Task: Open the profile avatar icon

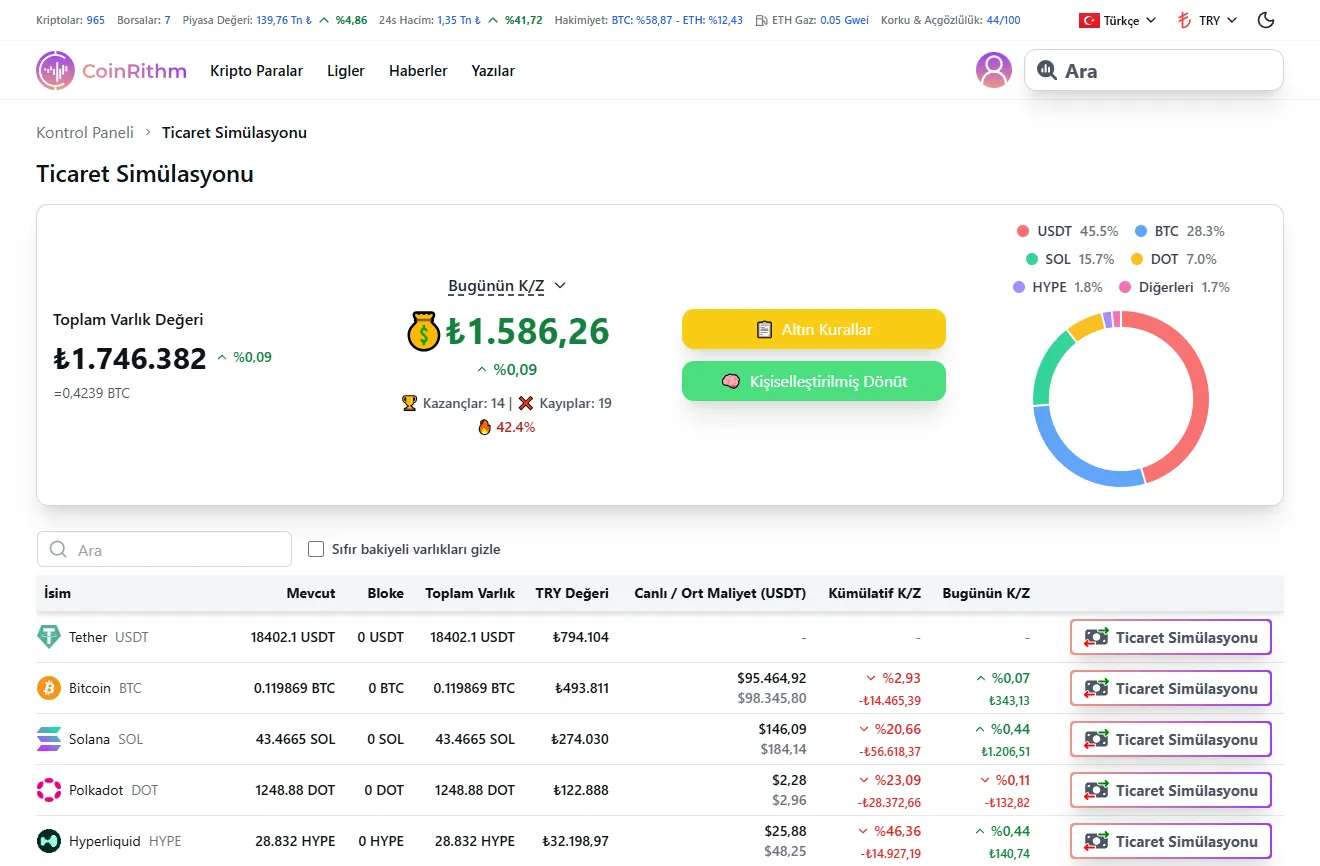Action: click(x=993, y=70)
